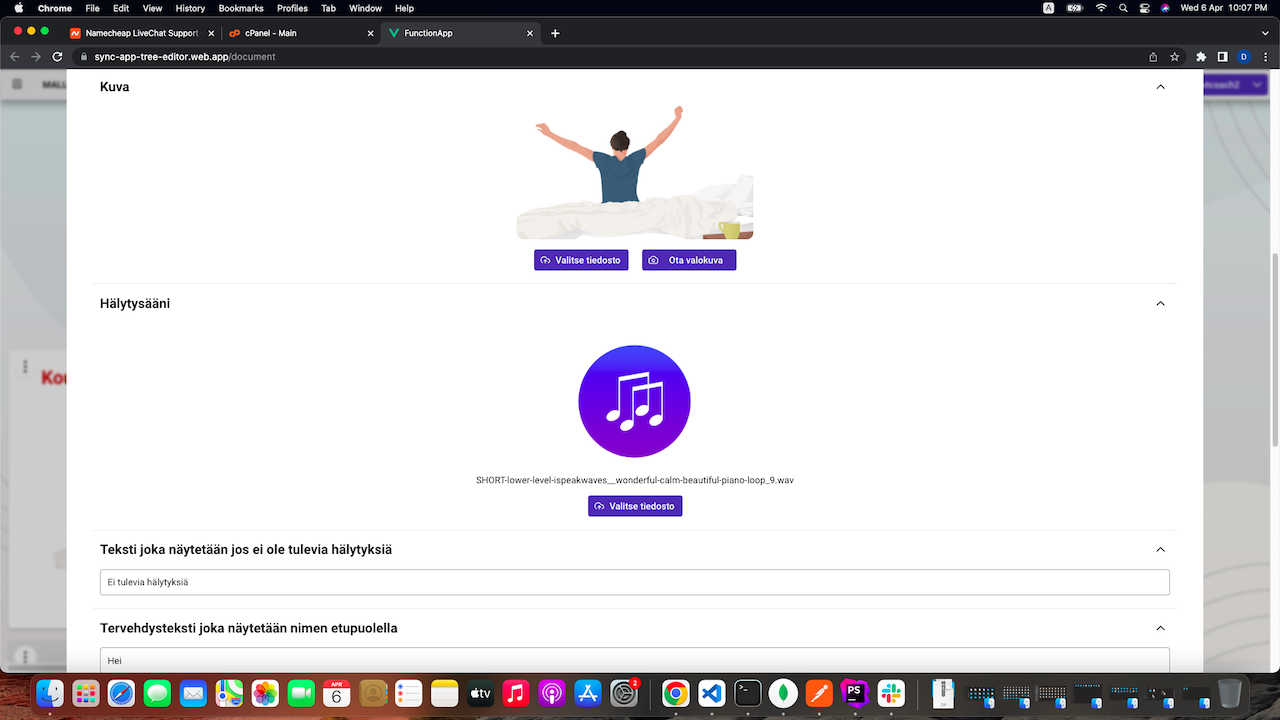
Task: Click the Ota valokuva button
Action: coord(689,260)
